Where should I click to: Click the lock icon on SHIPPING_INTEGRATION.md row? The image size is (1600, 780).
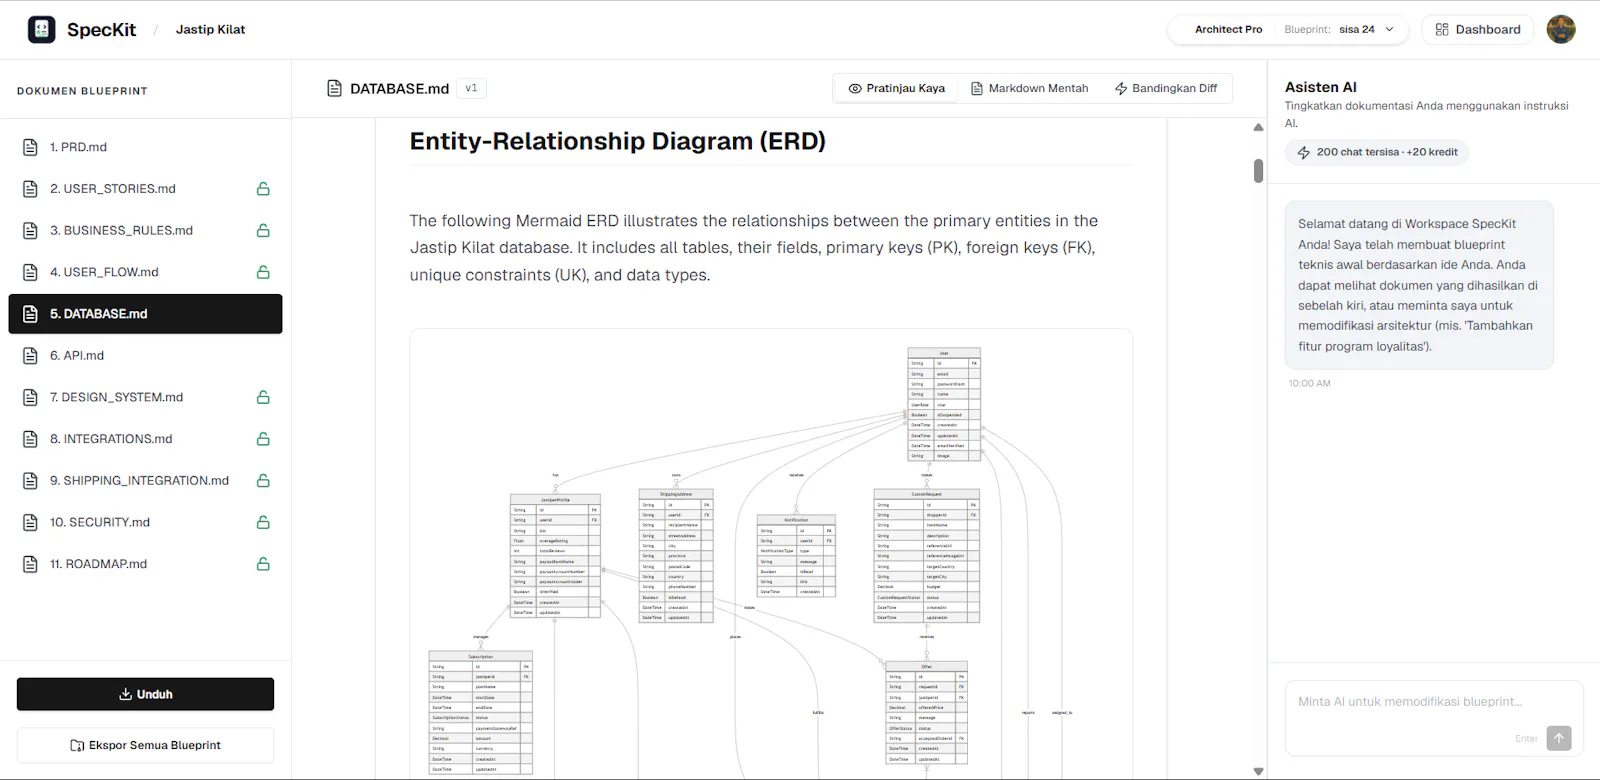tap(263, 481)
